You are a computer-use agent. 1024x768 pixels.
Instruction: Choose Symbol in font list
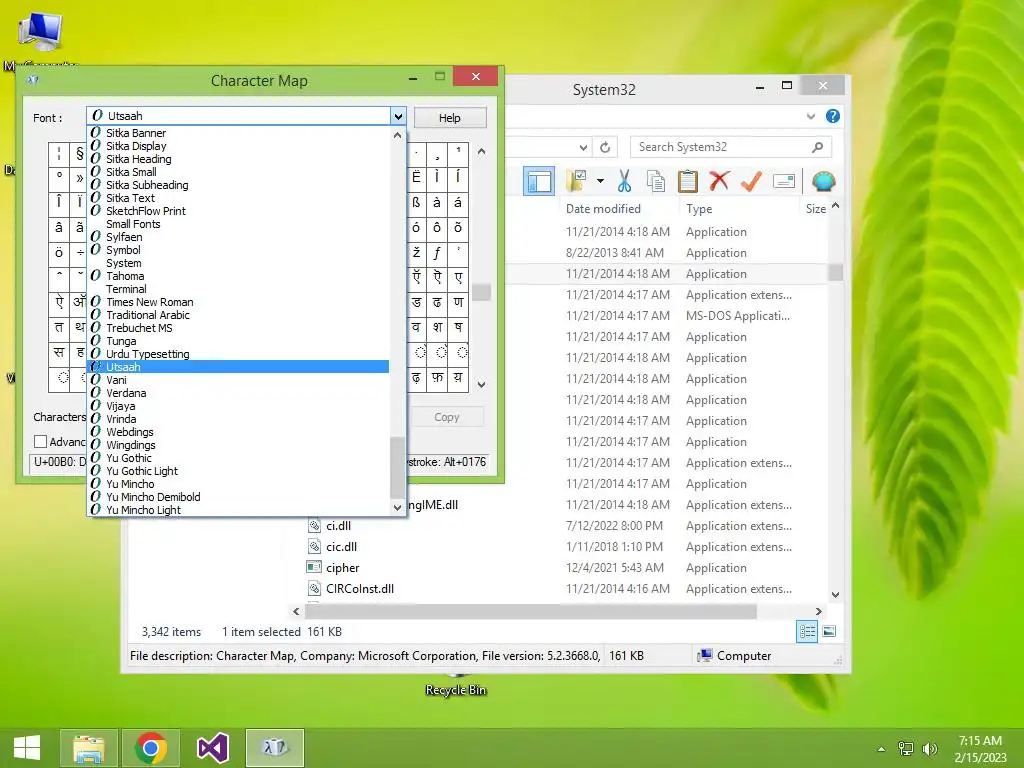pyautogui.click(x=123, y=250)
